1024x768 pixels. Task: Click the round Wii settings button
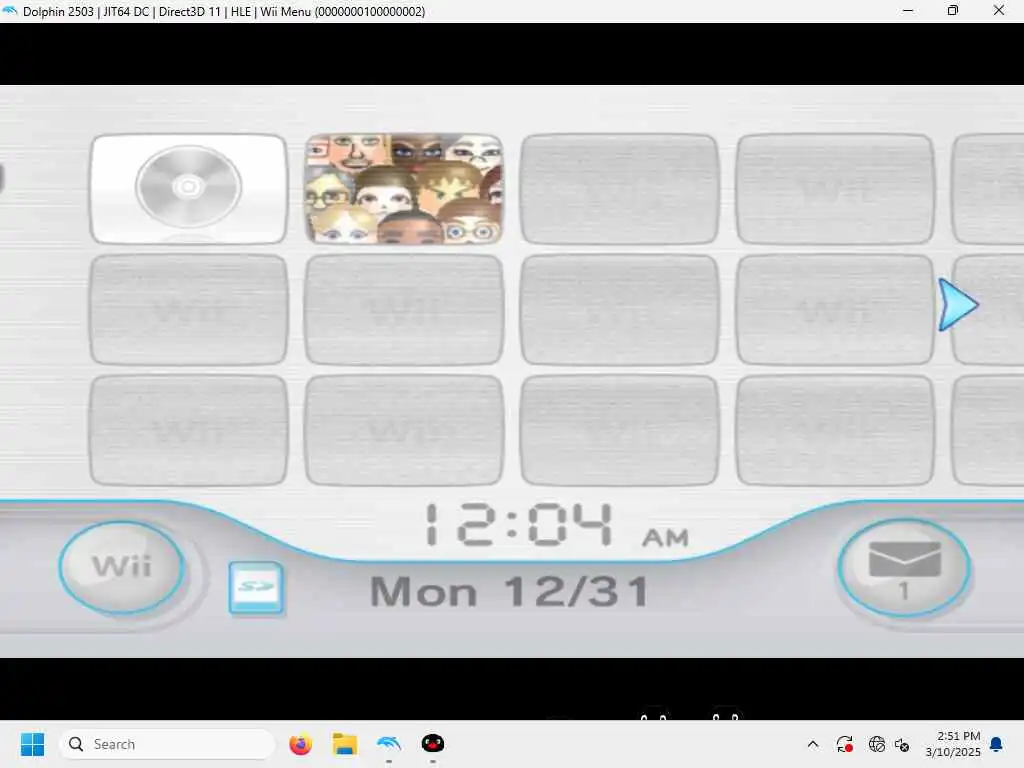click(121, 567)
